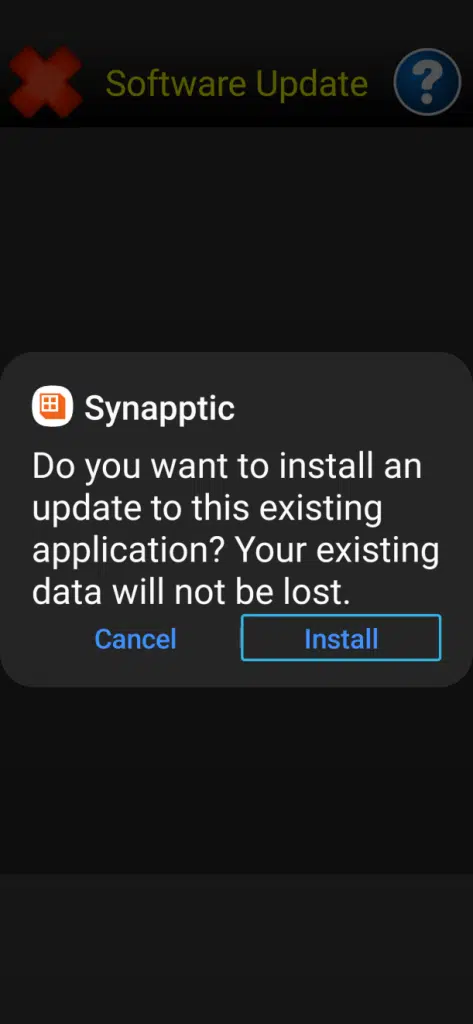Screen dimensions: 473x1024
Task: Tap the bottom dark navigation strip
Action: point(236,949)
